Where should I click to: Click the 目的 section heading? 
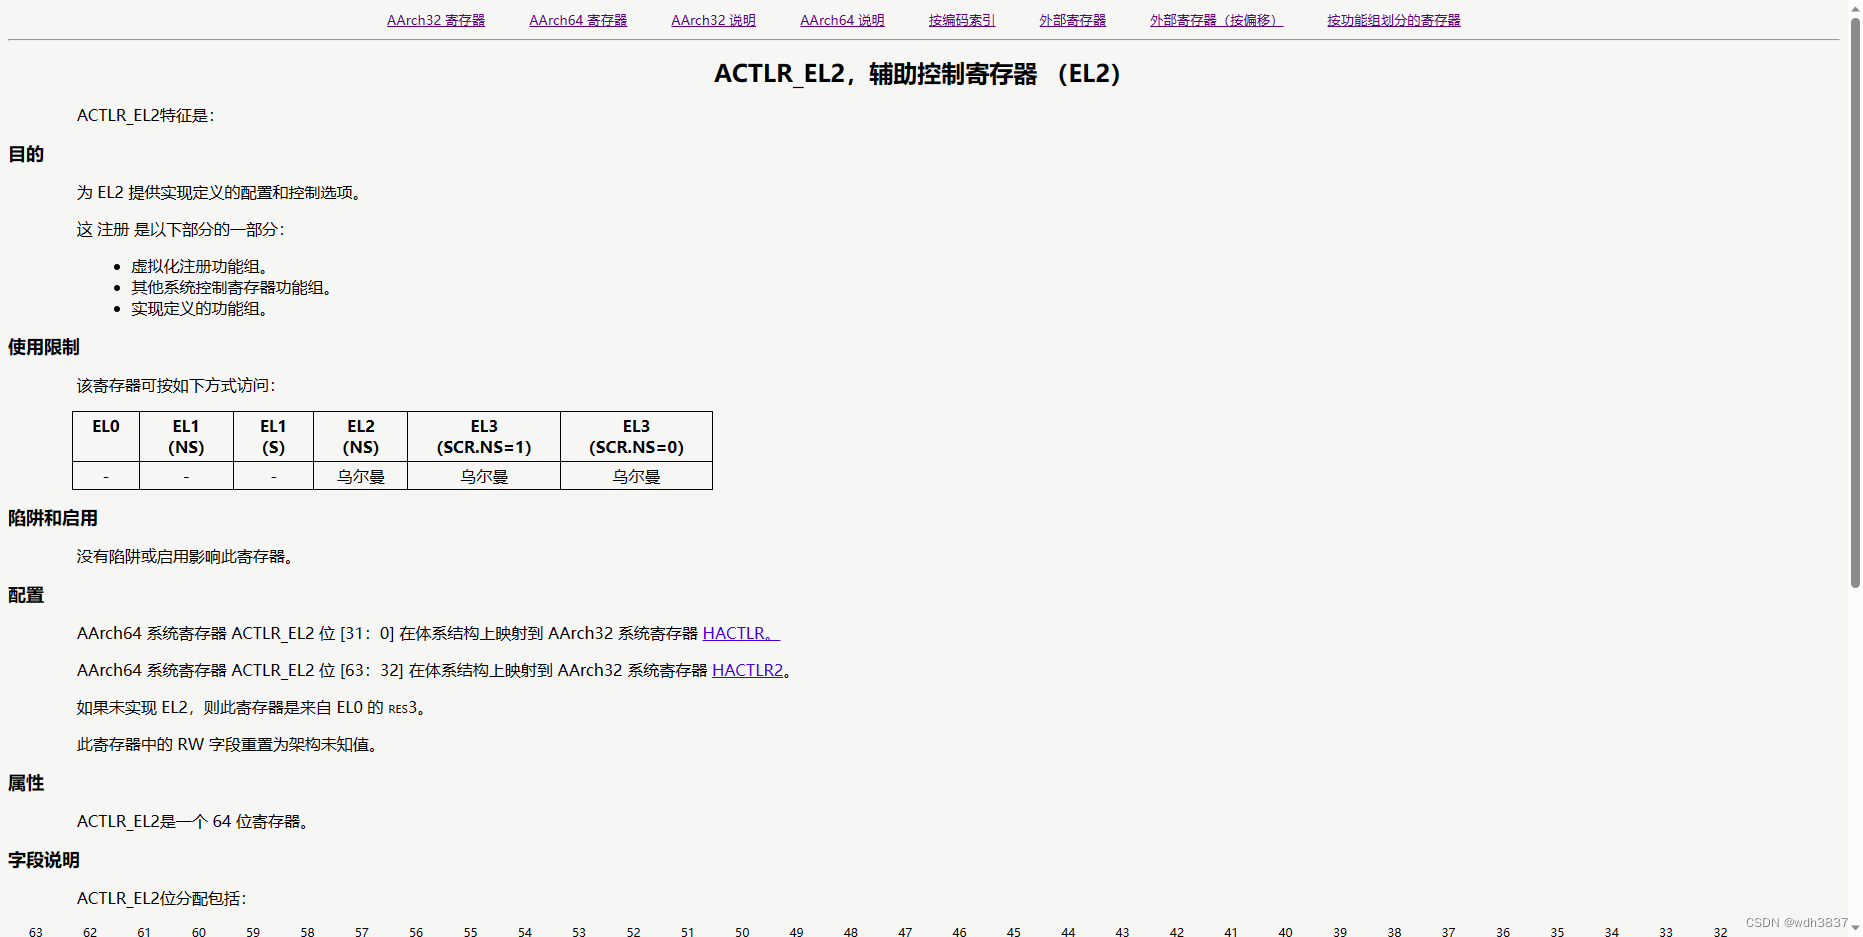click(26, 154)
